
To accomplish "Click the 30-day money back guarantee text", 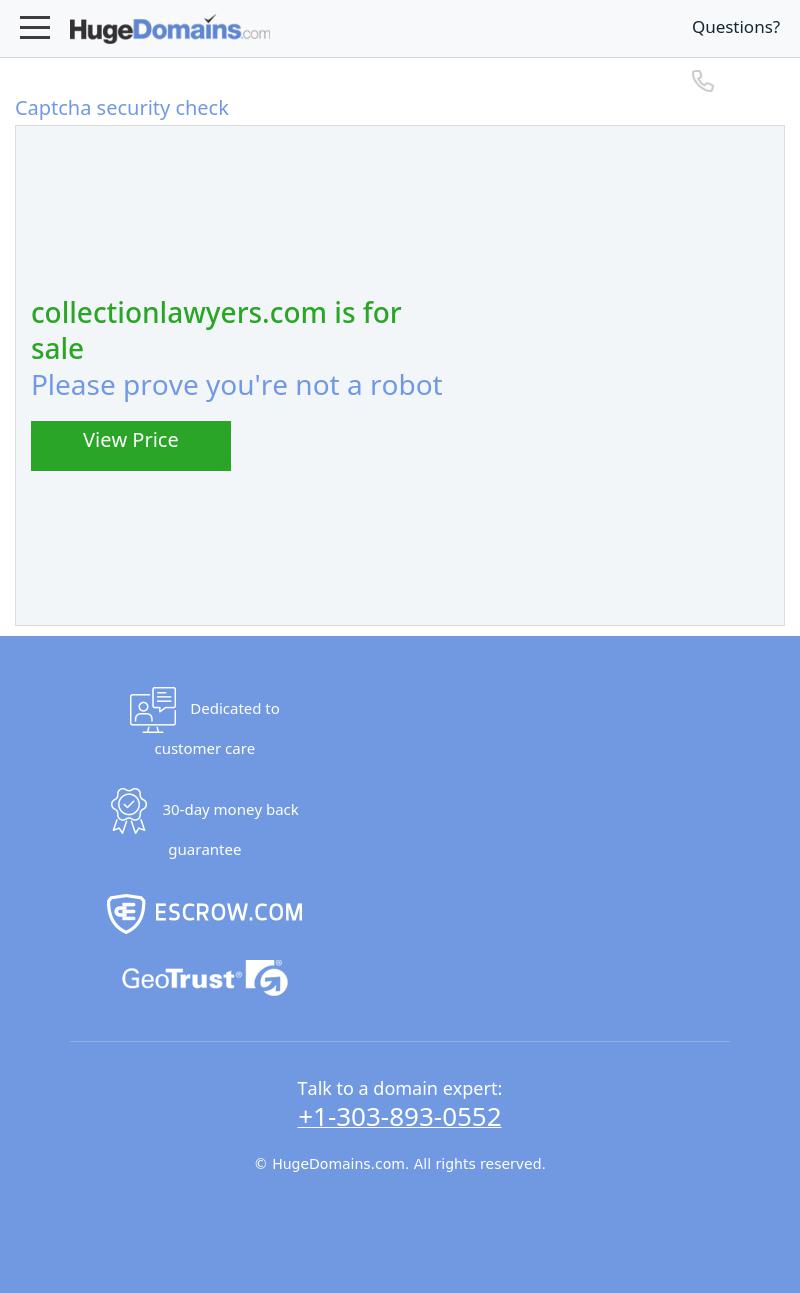I will click(x=231, y=829).
